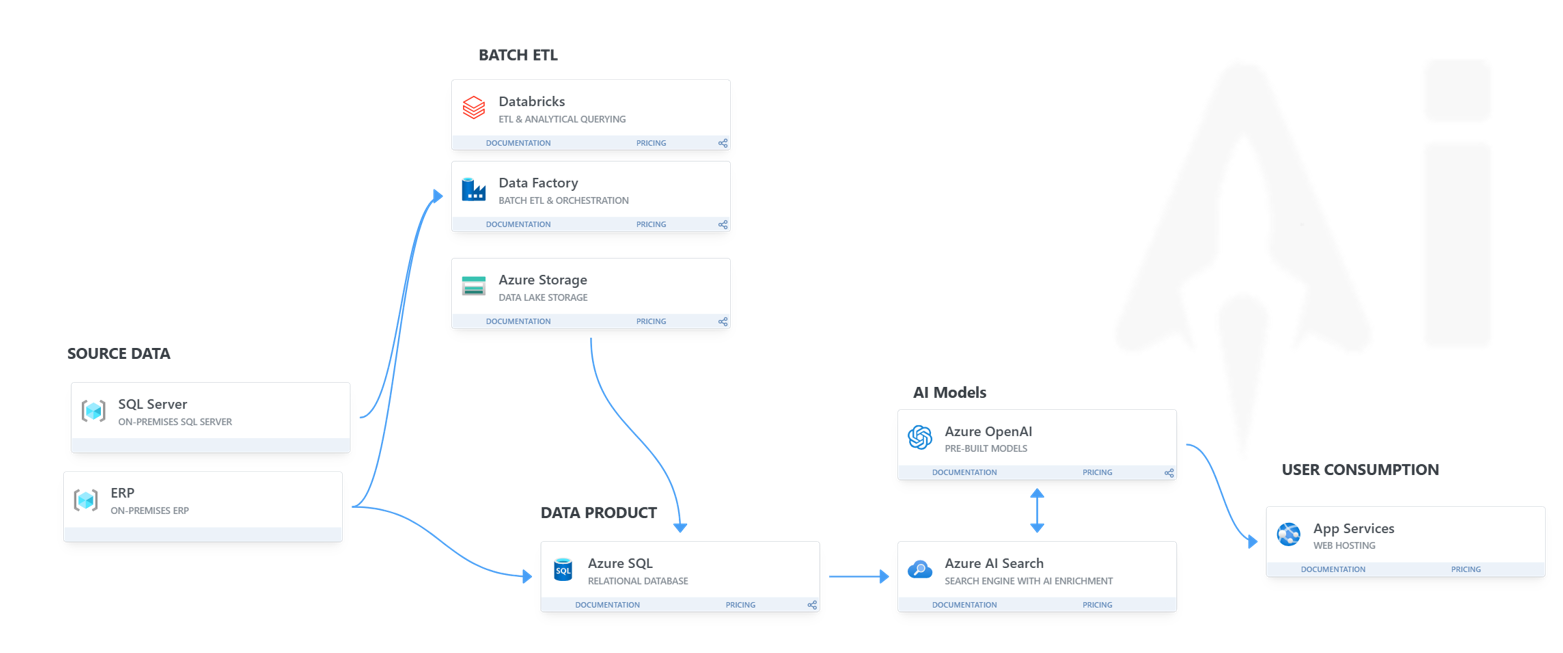Open Azure Storage pricing link
This screenshot has width=1563, height=653.
651,322
